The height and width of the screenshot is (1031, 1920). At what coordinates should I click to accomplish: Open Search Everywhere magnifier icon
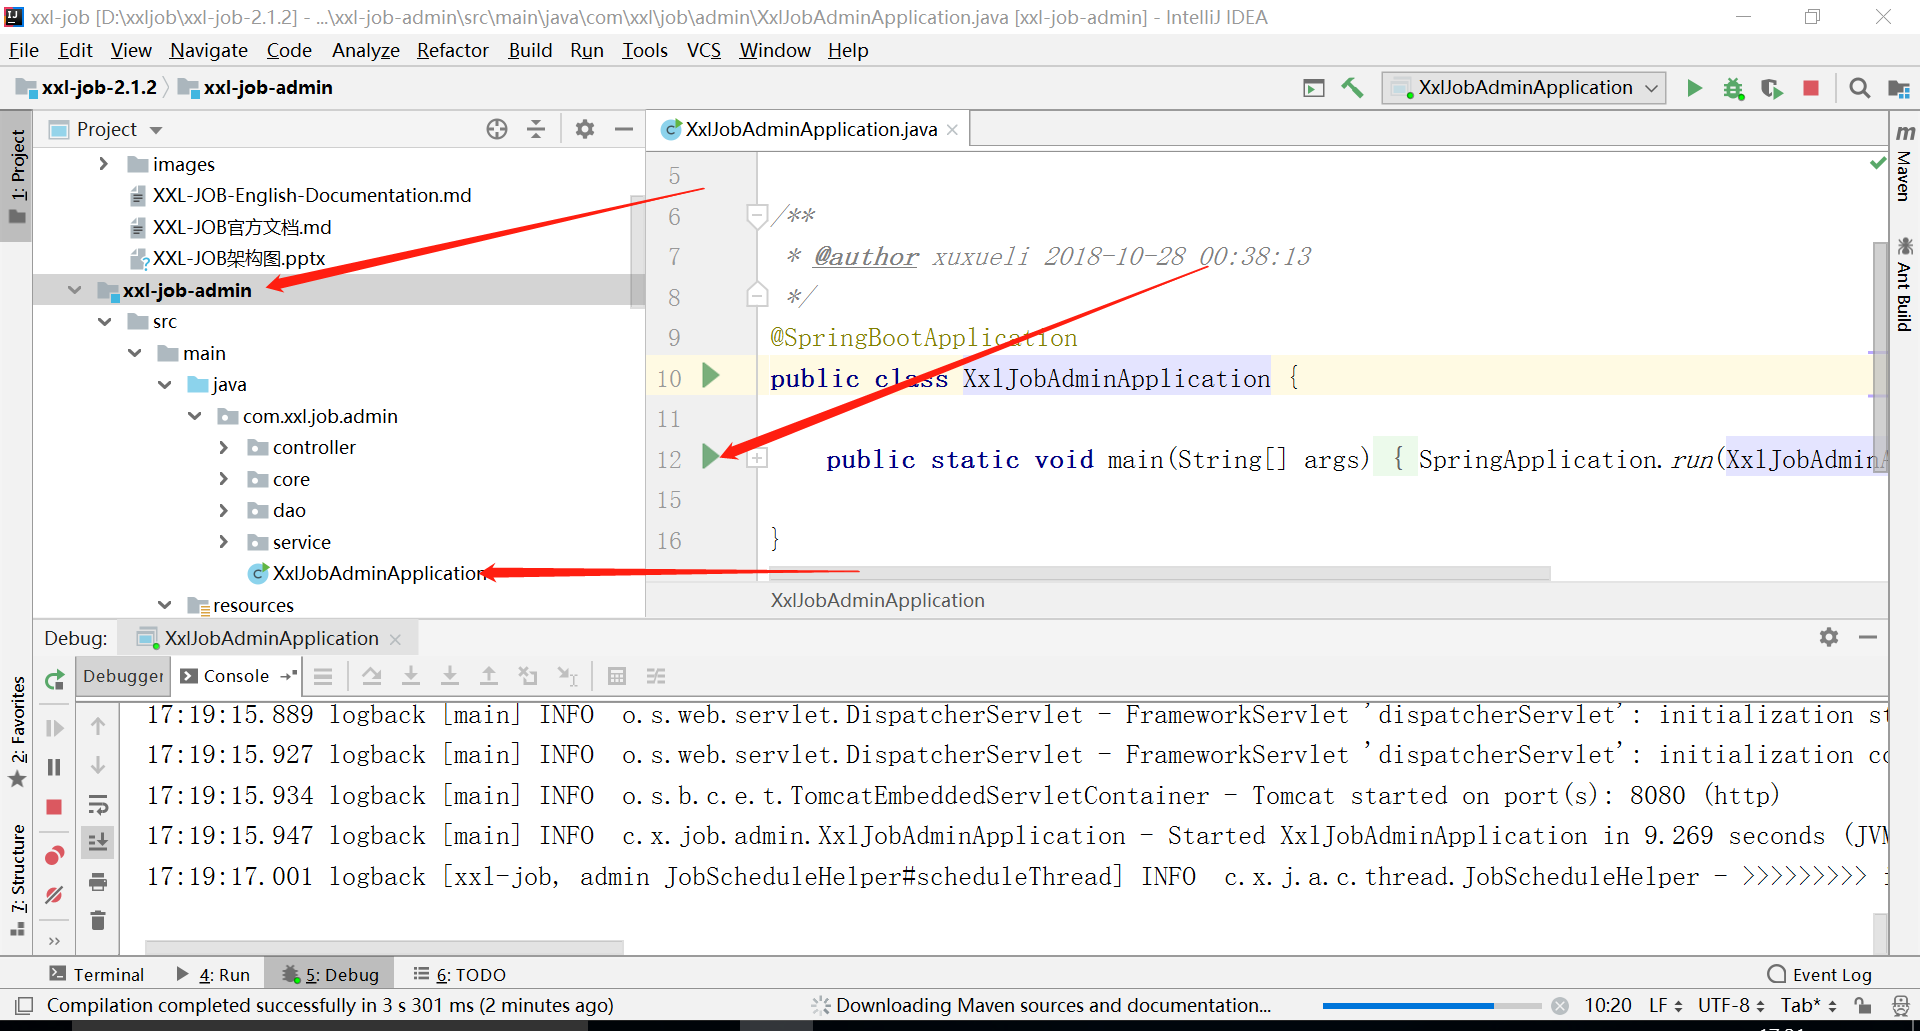coord(1859,88)
